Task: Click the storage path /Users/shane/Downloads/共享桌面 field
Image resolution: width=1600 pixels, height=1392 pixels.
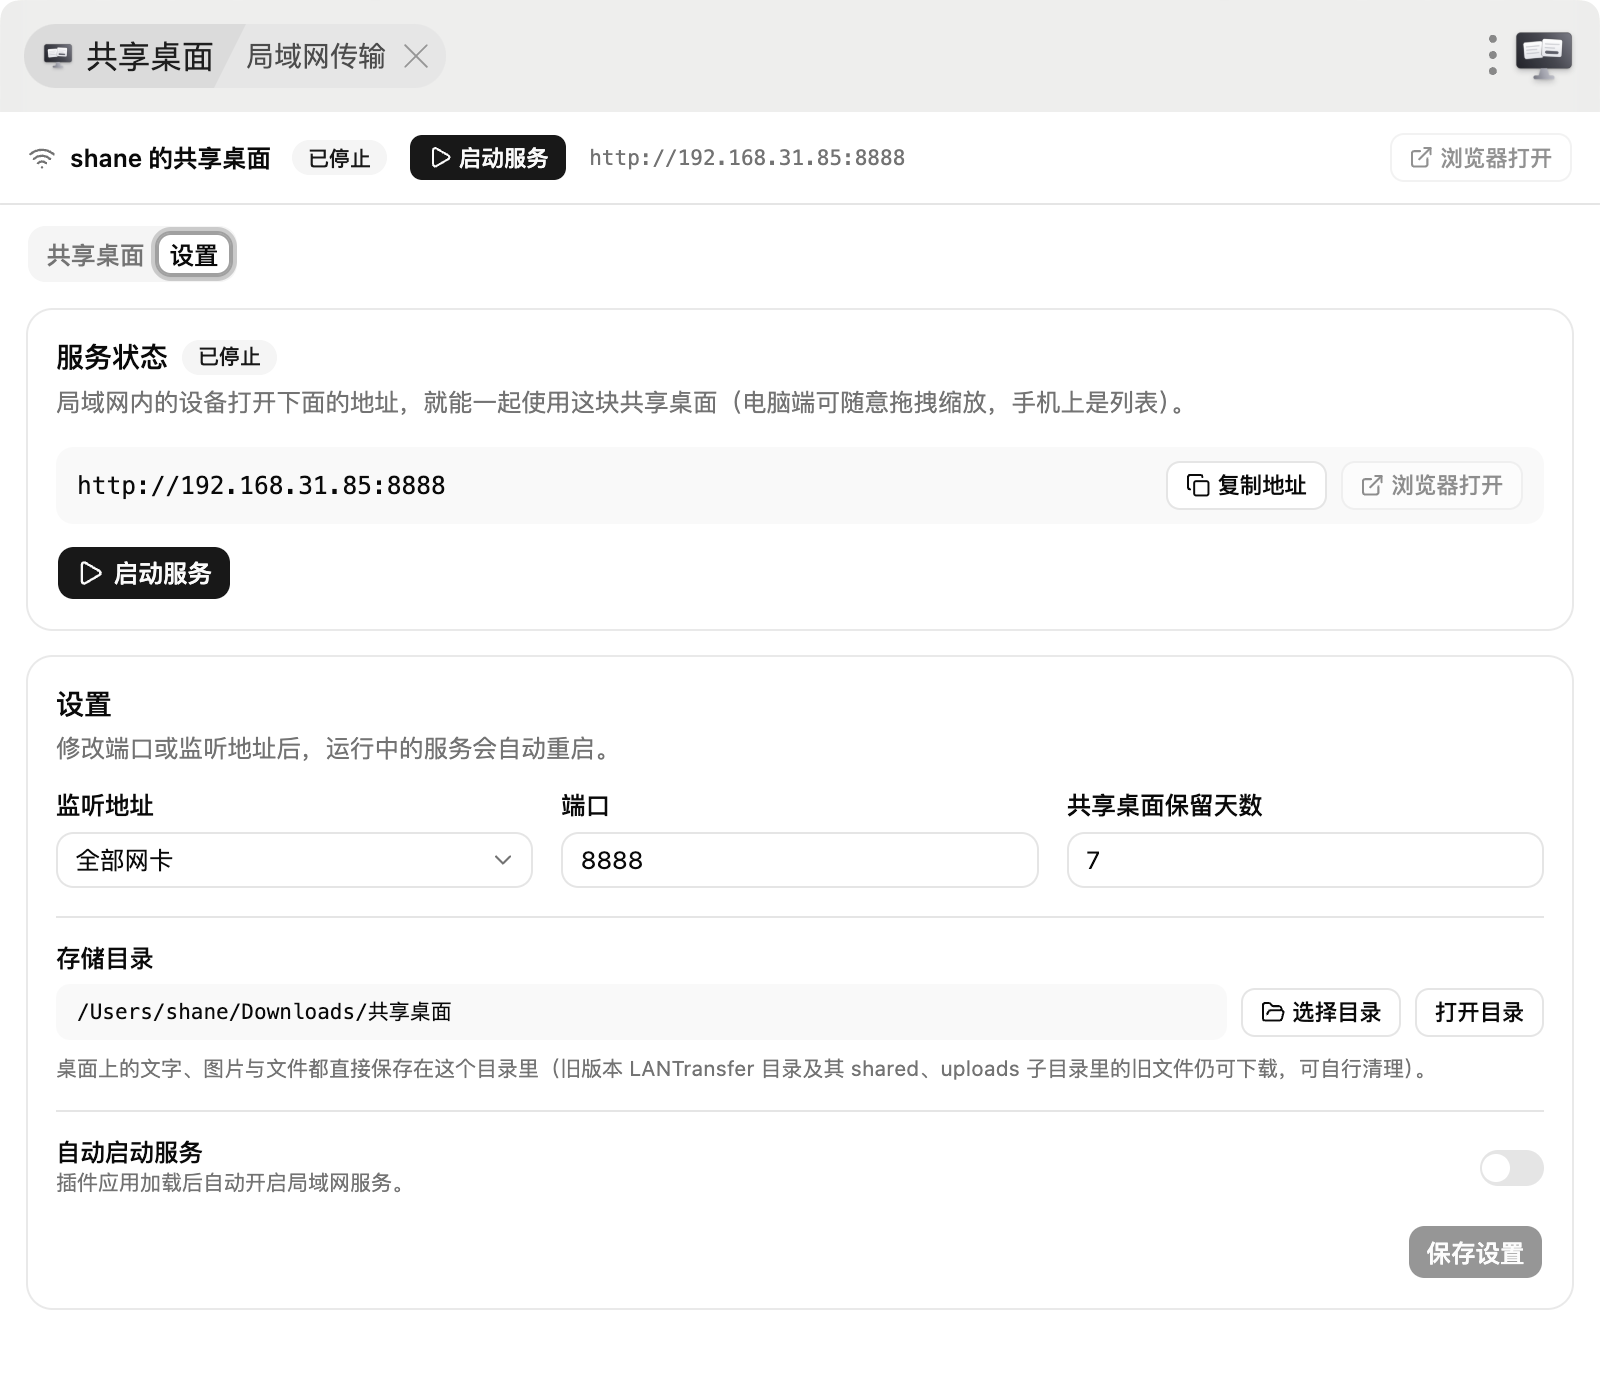Action: (x=641, y=1012)
